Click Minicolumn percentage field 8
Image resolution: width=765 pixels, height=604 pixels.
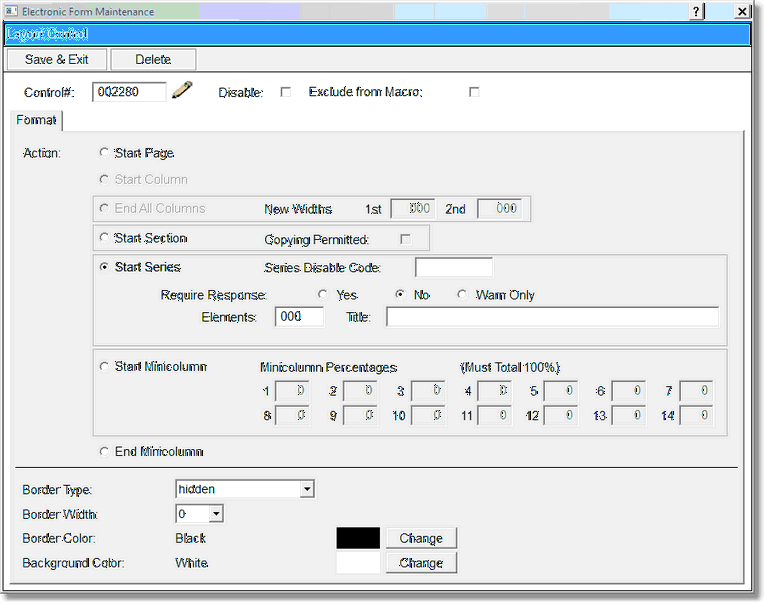coord(292,416)
